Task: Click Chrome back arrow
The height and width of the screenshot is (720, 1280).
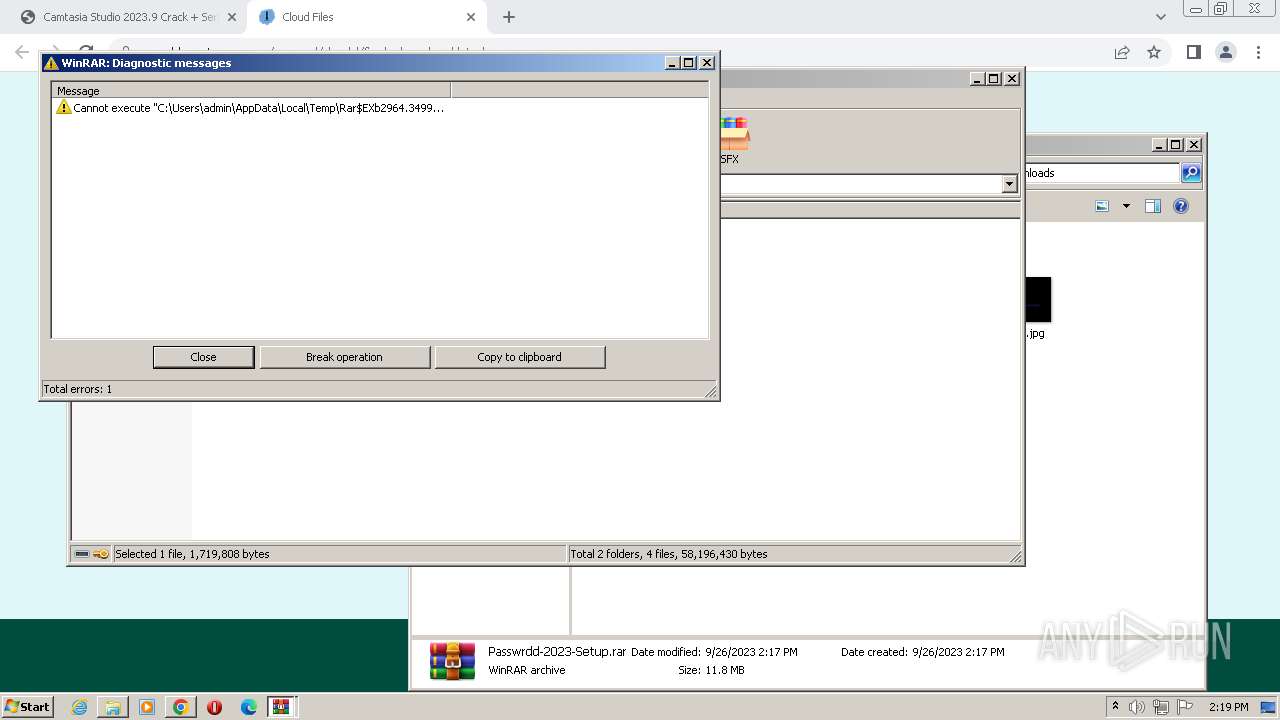Action: (22, 52)
